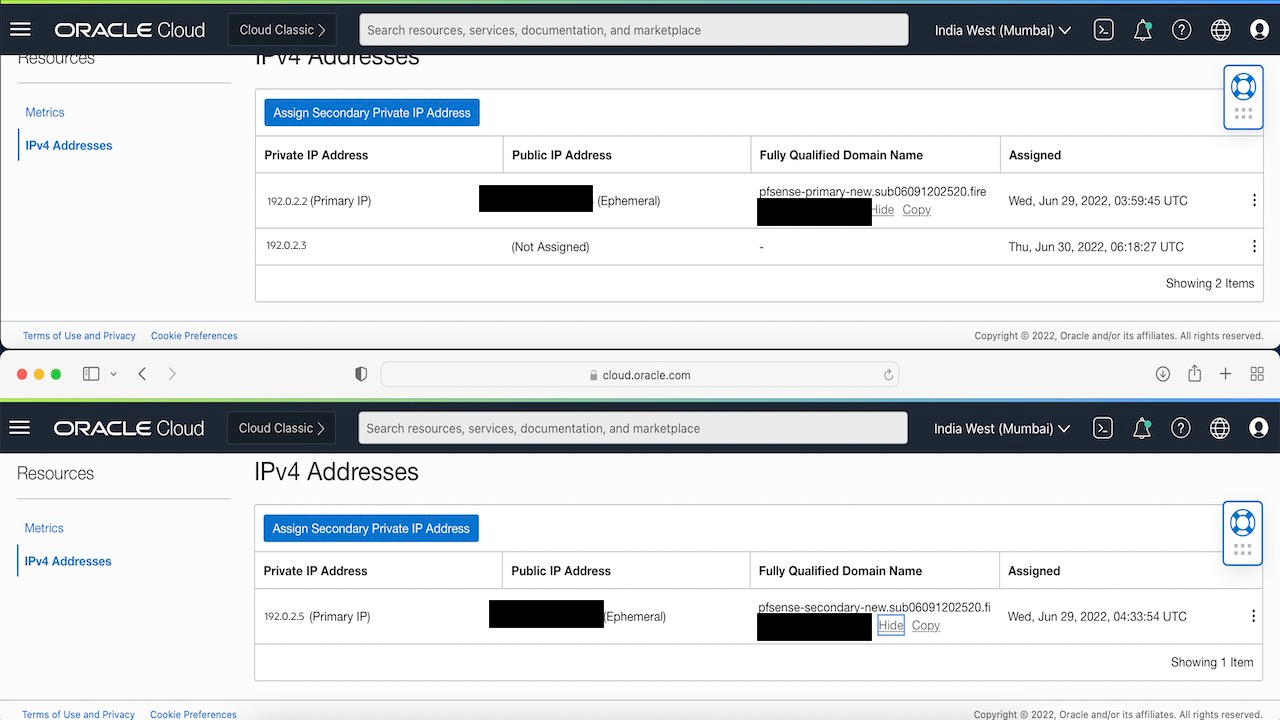Image resolution: width=1280 pixels, height=720 pixels.
Task: Open the user profile avatar menu
Action: [1257, 427]
